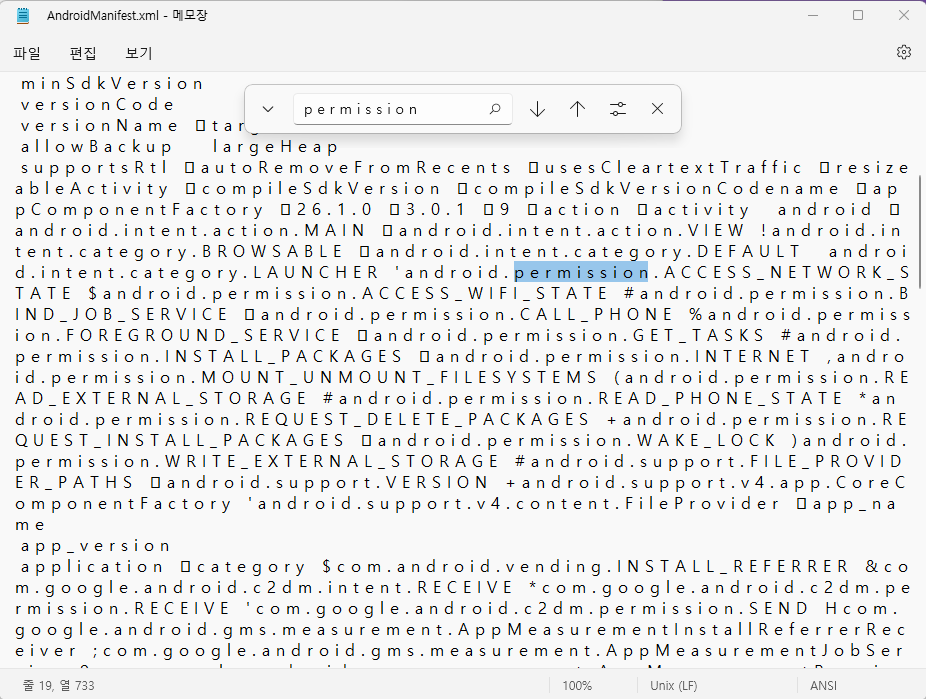Click the ANSI encoding indicator
This screenshot has height=699, width=926.
click(823, 685)
